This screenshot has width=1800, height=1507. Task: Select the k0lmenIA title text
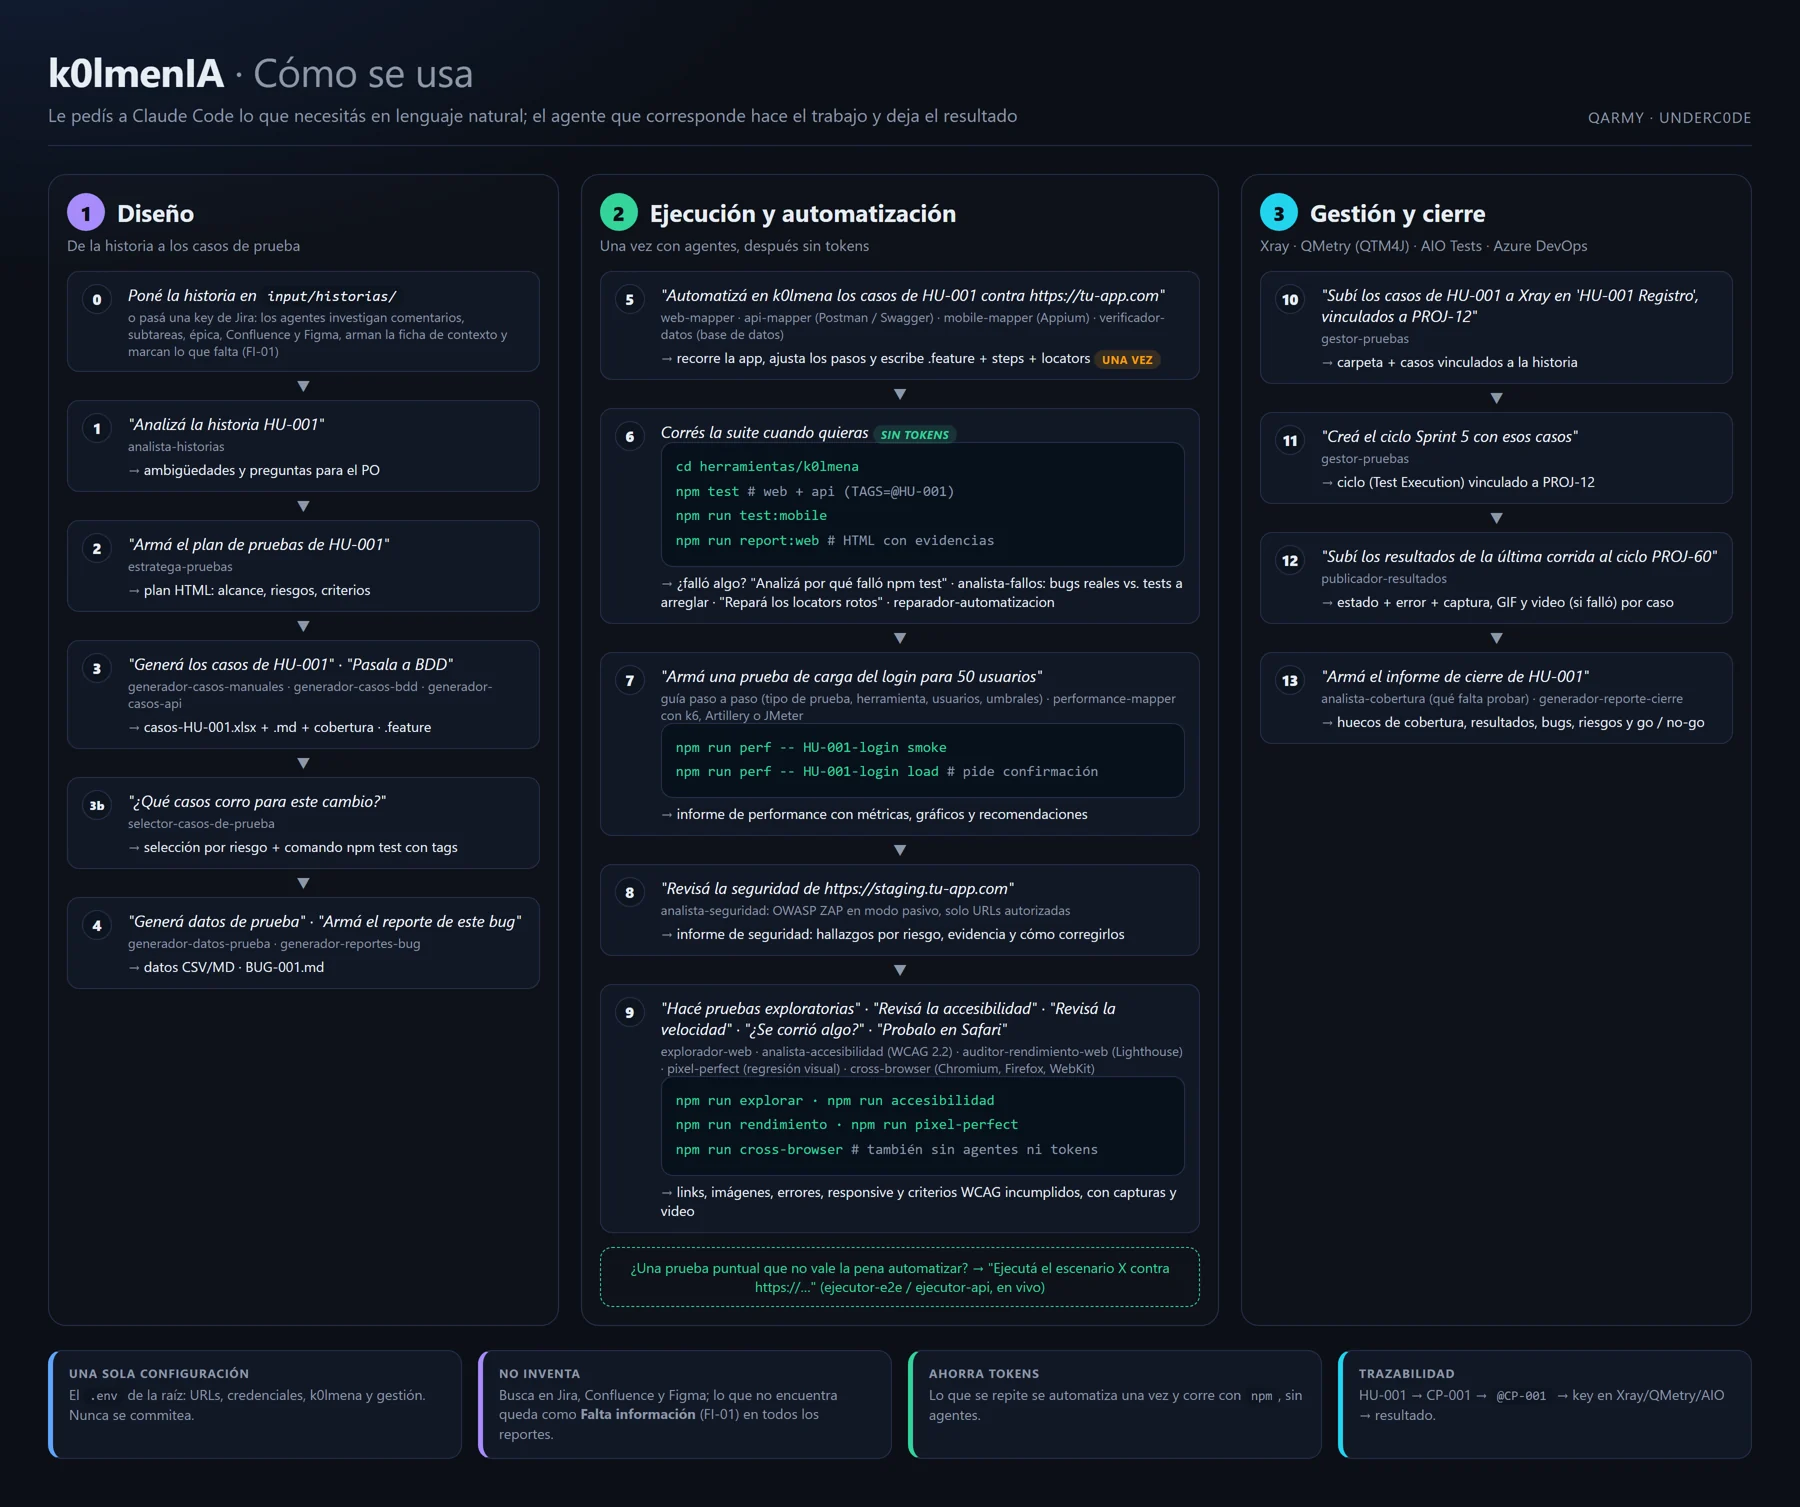click(136, 73)
